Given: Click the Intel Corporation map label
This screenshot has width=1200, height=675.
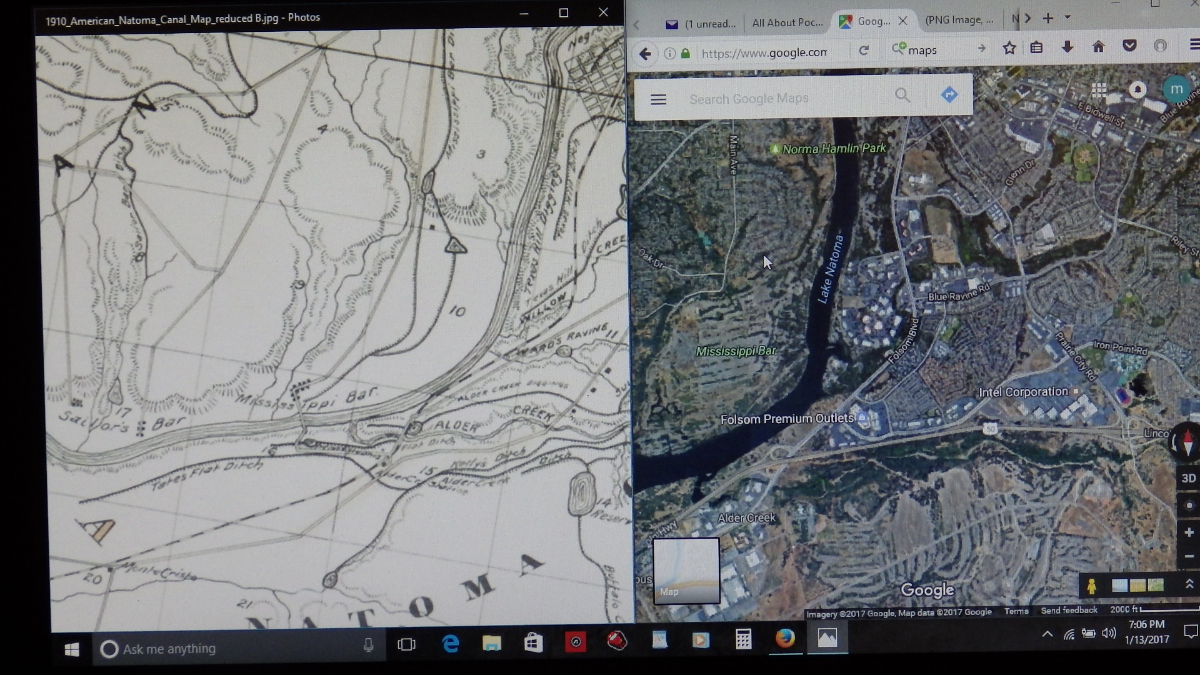Looking at the screenshot, I should coord(1023,392).
